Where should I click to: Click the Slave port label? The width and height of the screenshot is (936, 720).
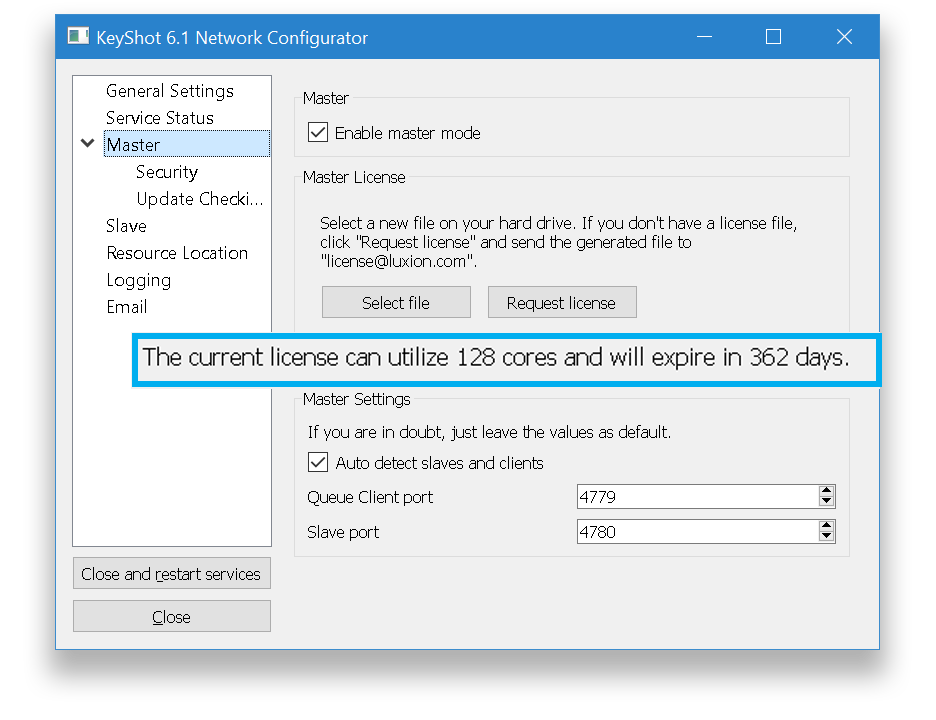(343, 532)
